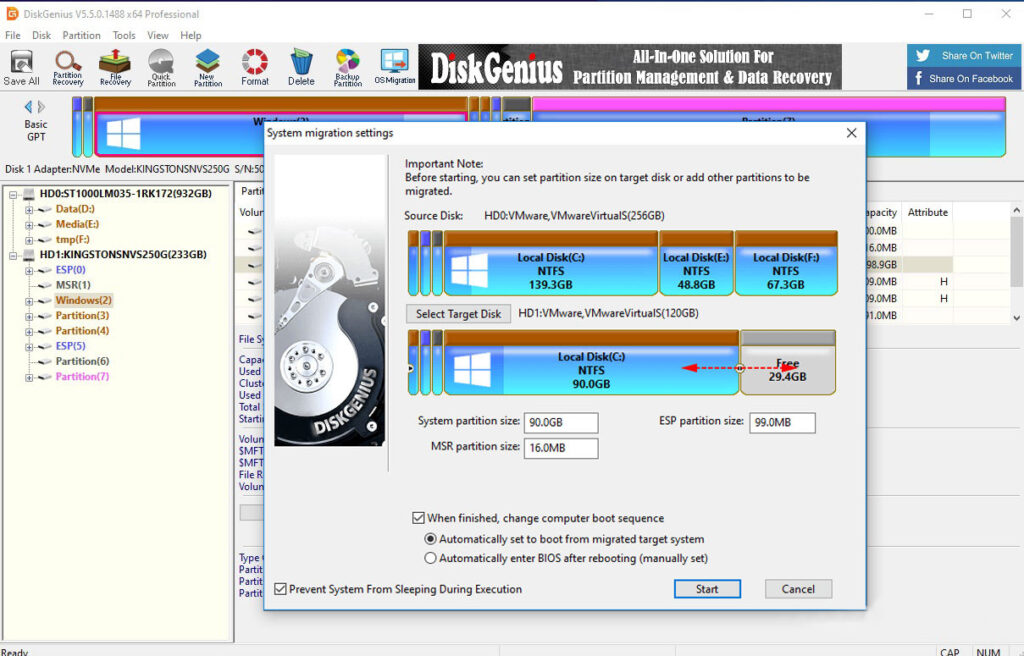Click the Select Target Disk button
This screenshot has width=1024, height=656.
[457, 313]
